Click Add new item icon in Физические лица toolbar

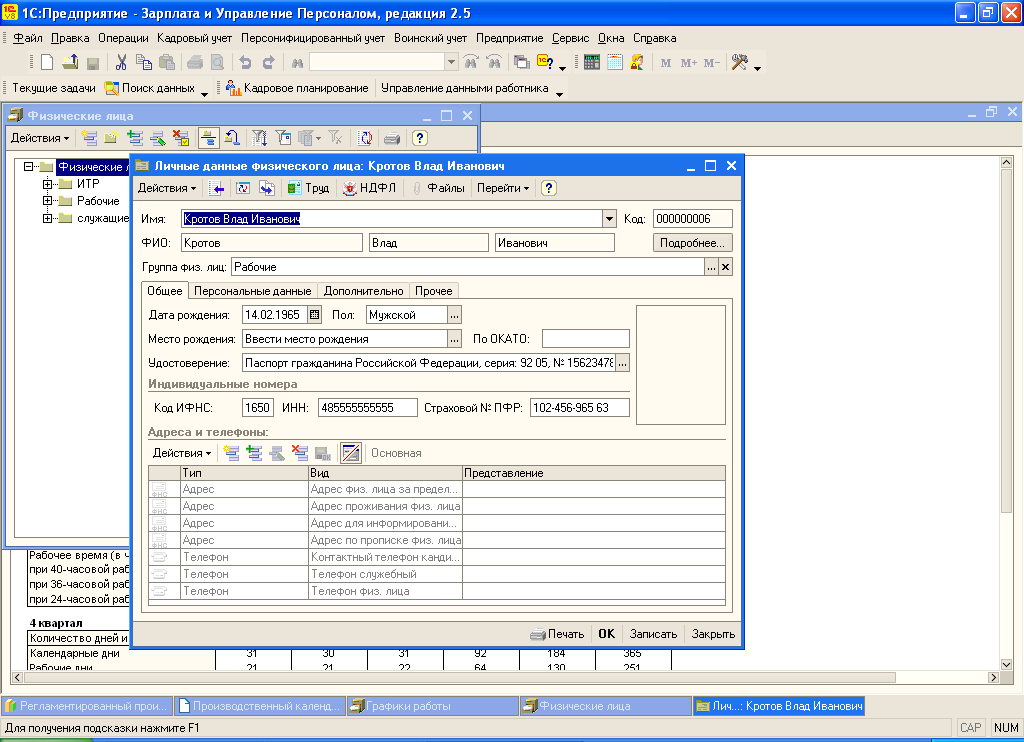coord(89,138)
